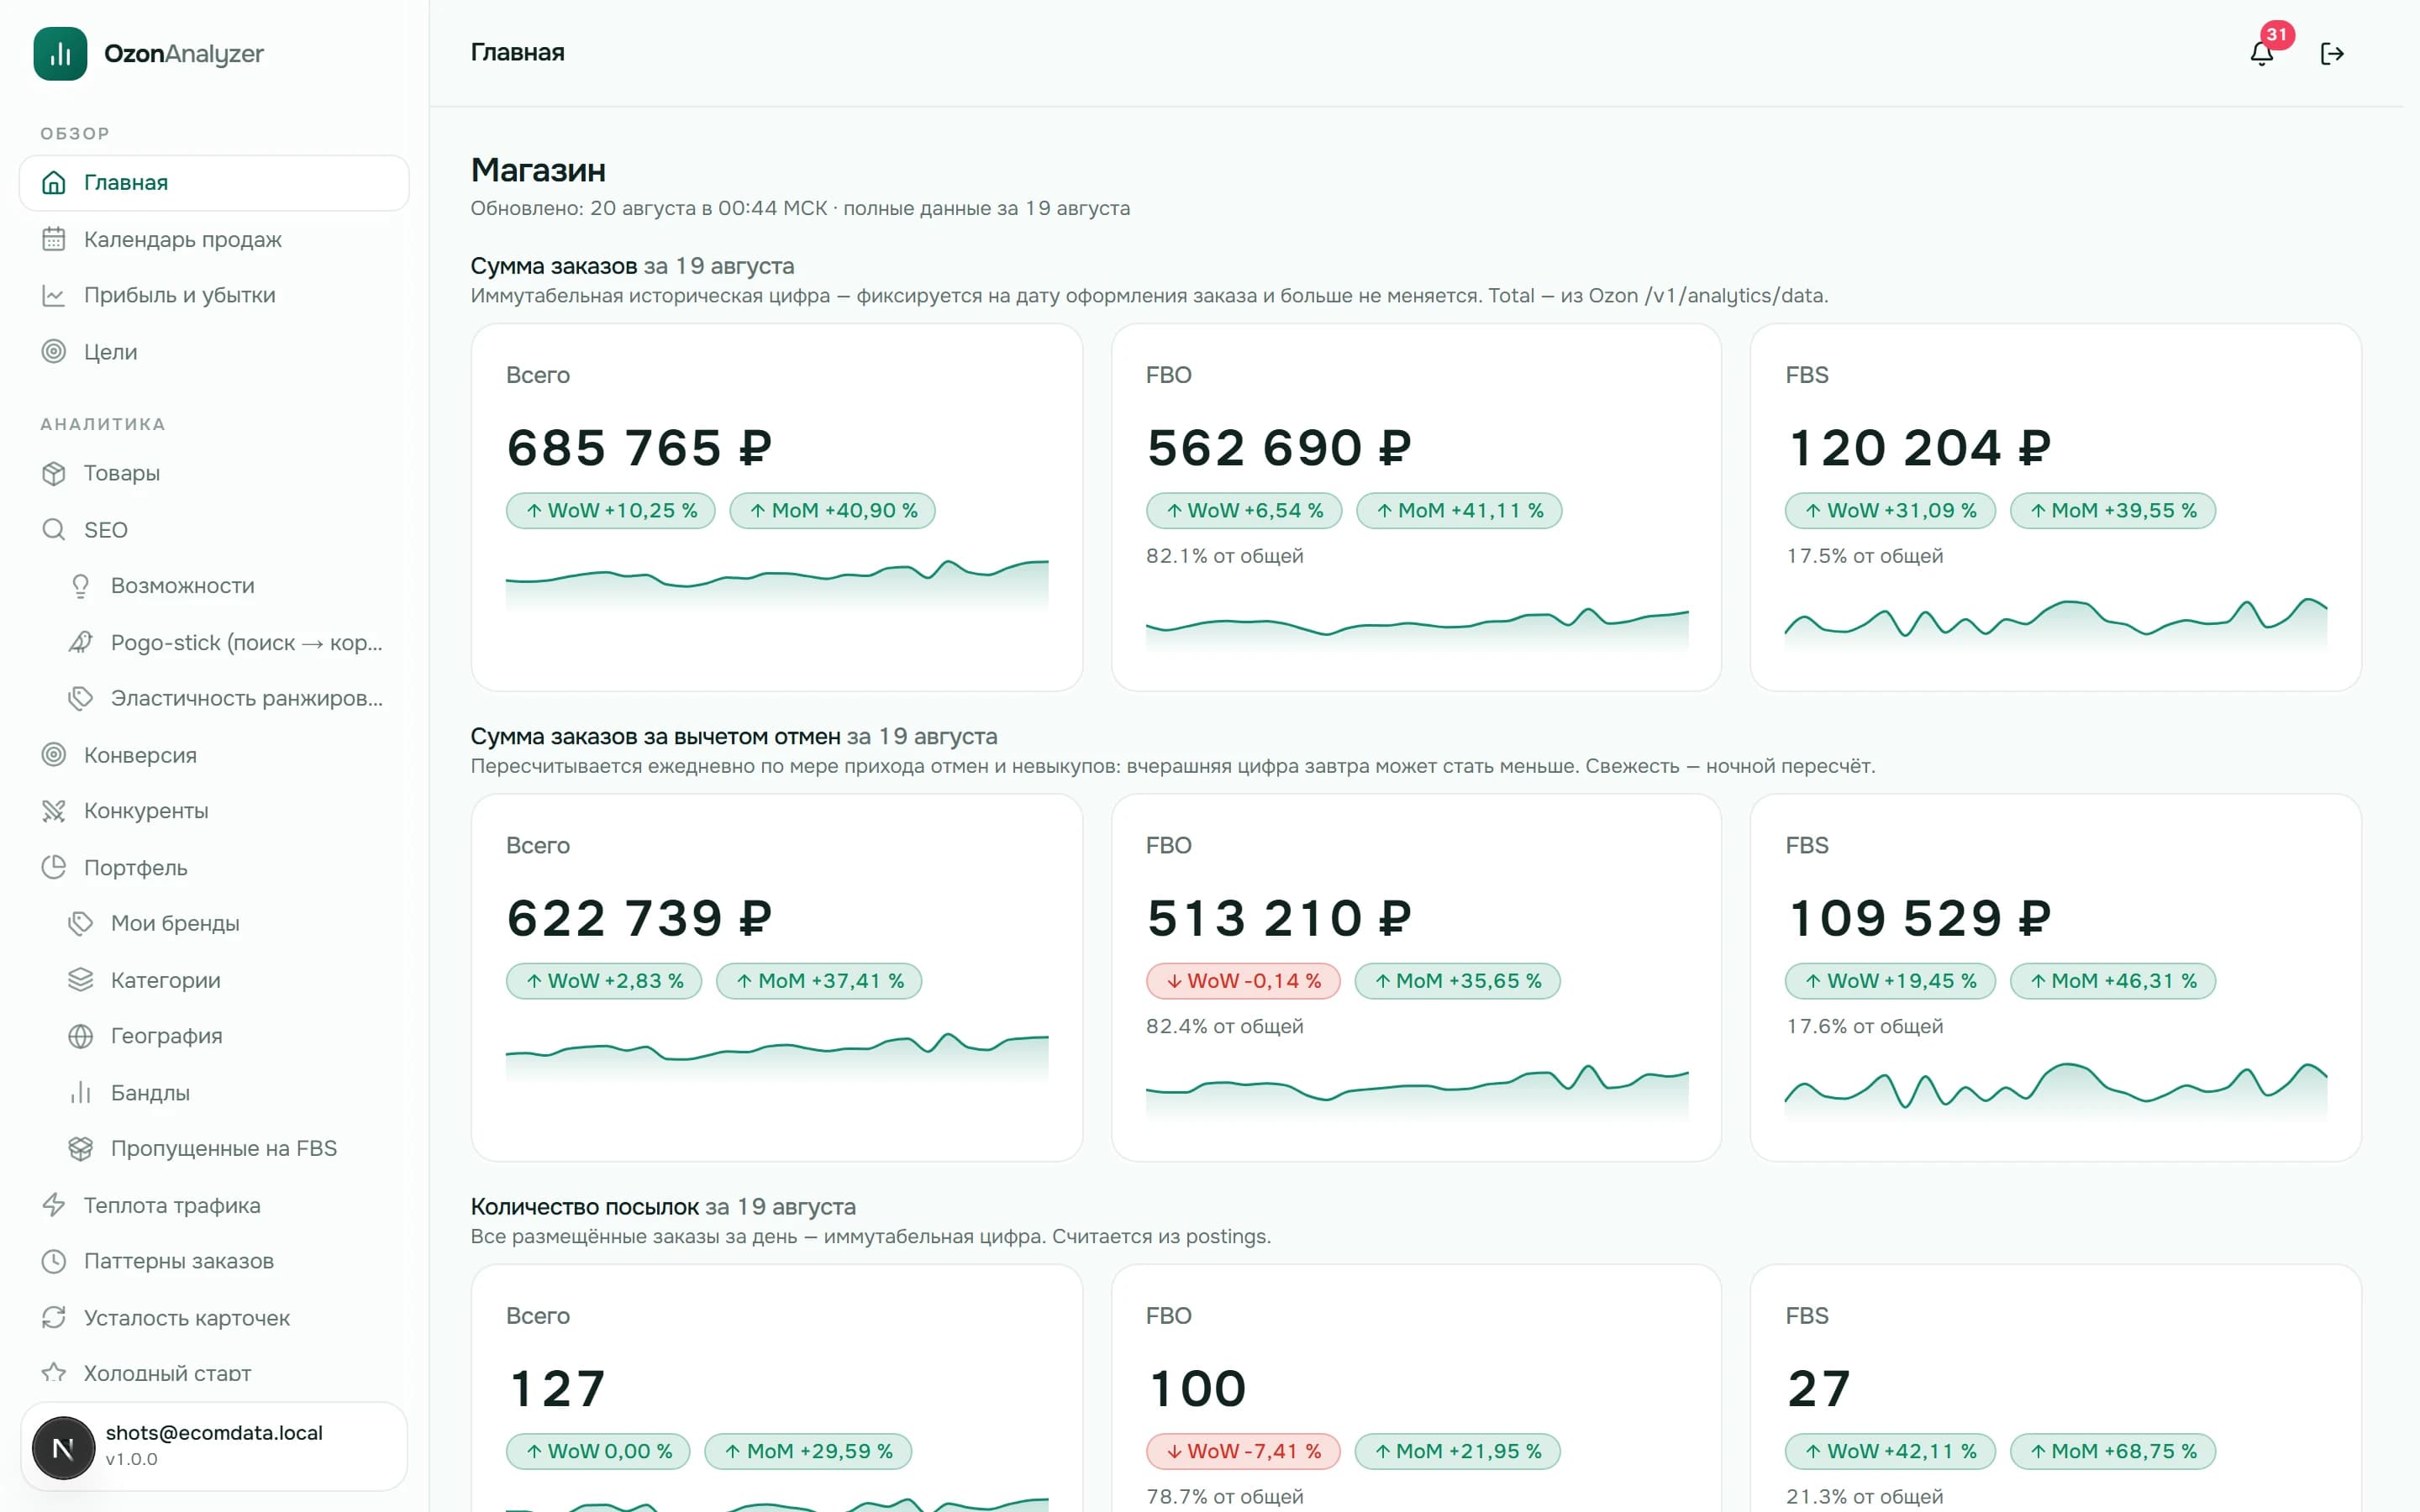
Task: Click the 82.1% от общей text
Action: click(x=1225, y=556)
